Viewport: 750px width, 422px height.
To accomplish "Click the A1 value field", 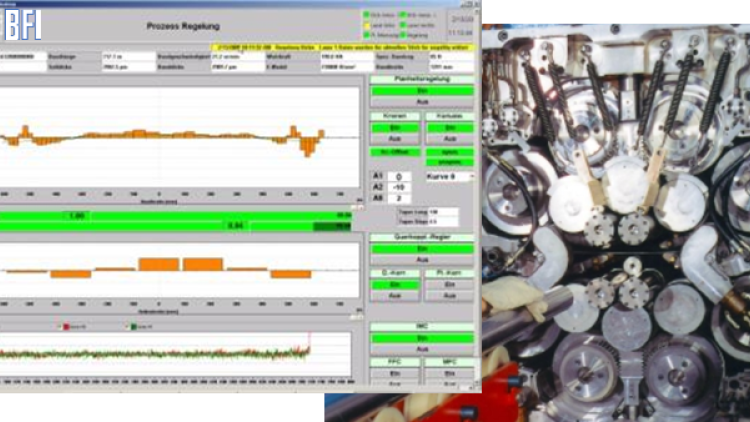I will tap(398, 176).
